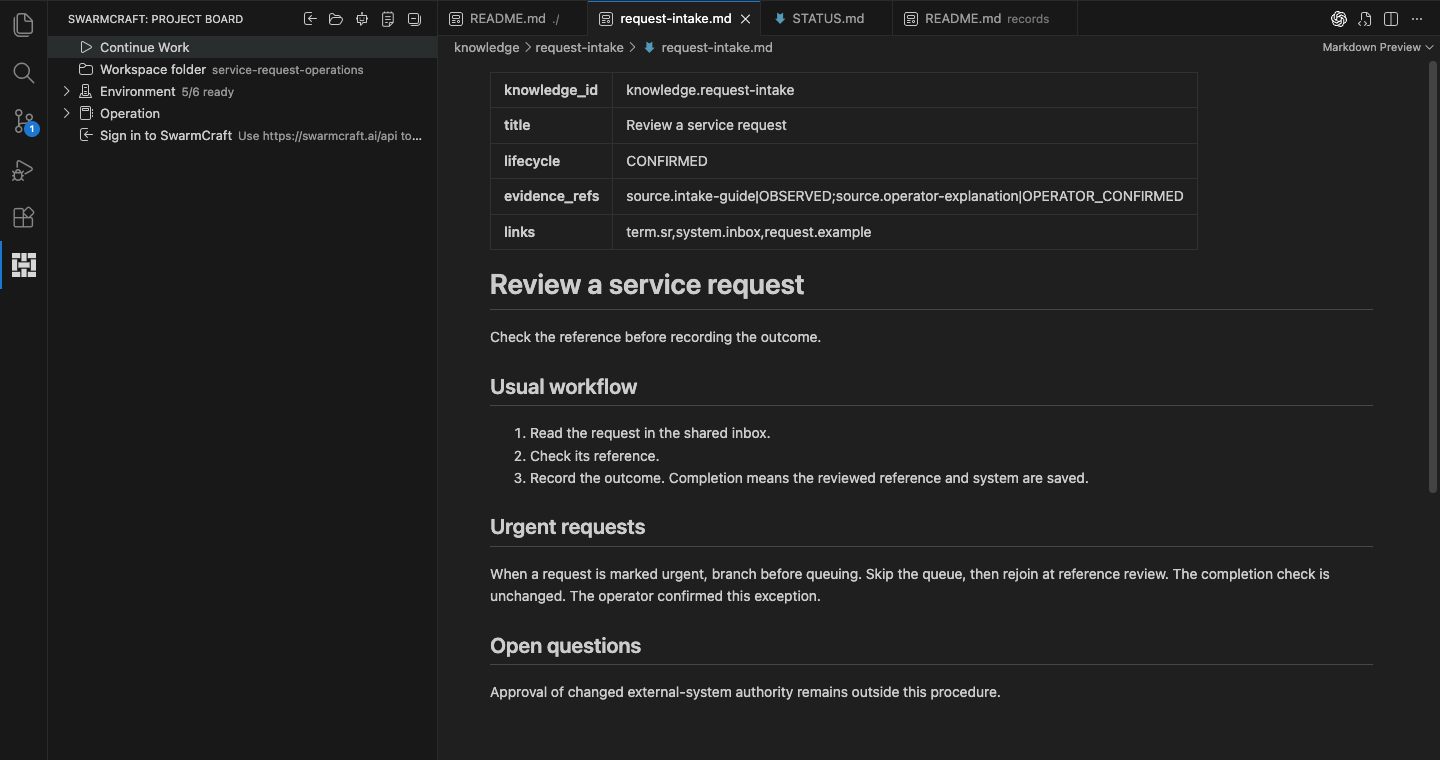Open the Explorer view in activity bar
The height and width of the screenshot is (760, 1440).
23,25
